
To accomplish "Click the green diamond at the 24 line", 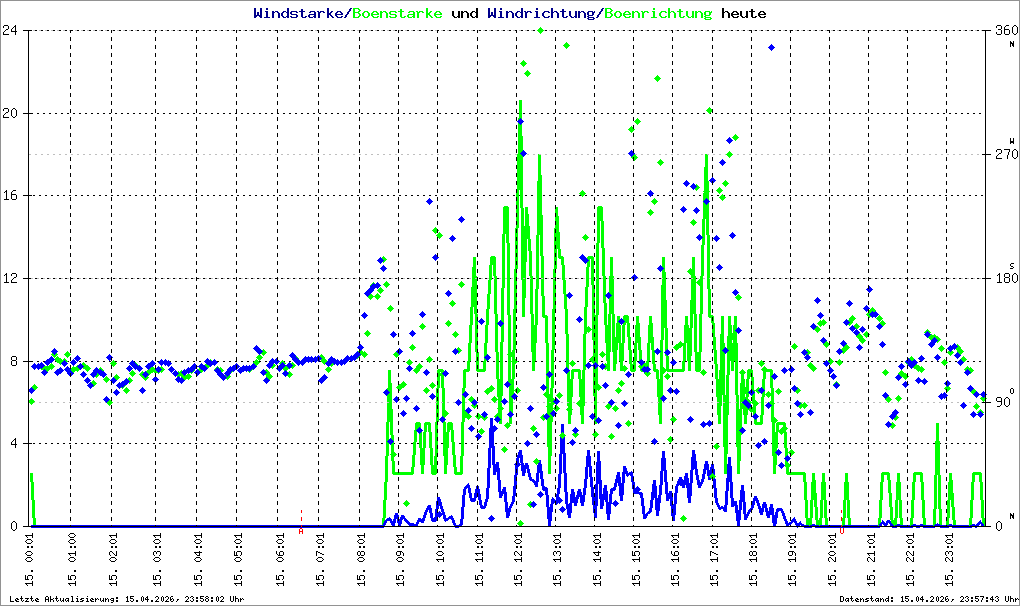I will [x=541, y=31].
